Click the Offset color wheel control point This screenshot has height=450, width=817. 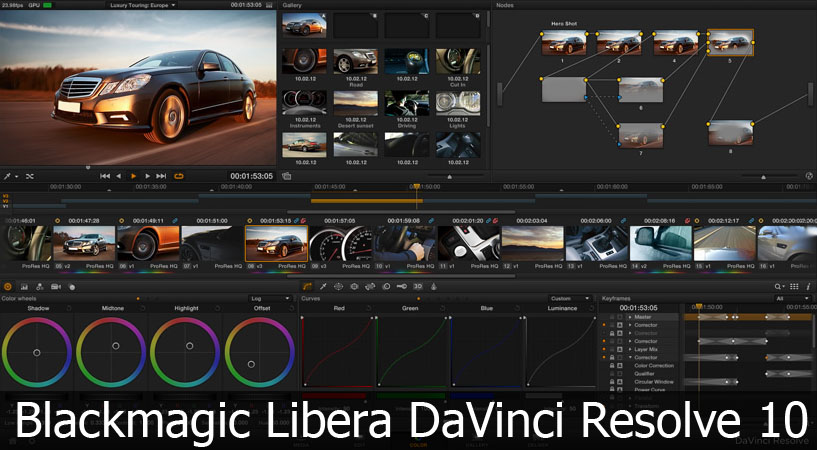(252, 364)
